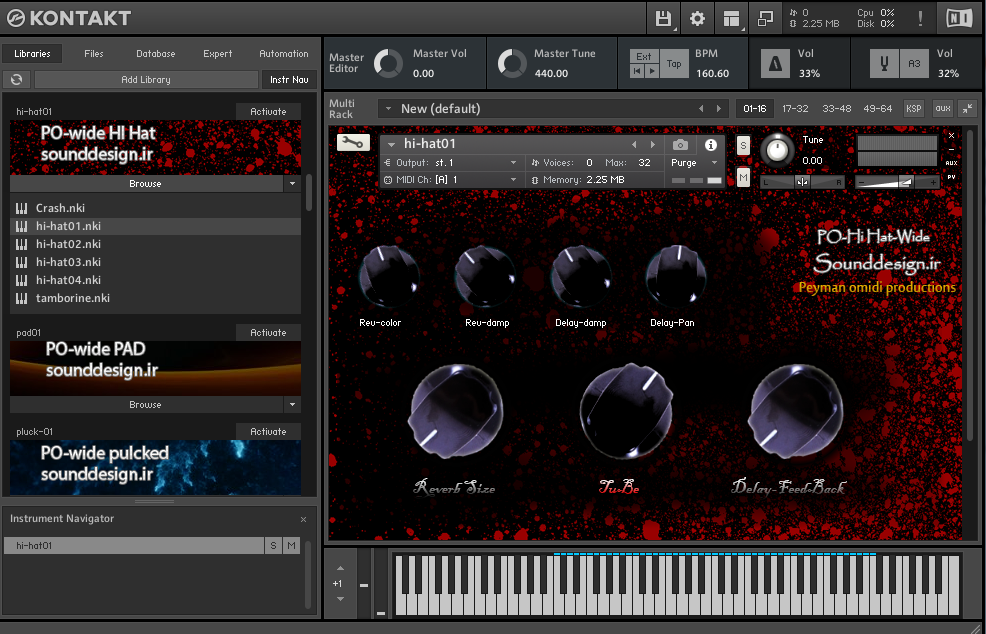Switch to the Libraries tab
986x634 pixels.
point(32,53)
